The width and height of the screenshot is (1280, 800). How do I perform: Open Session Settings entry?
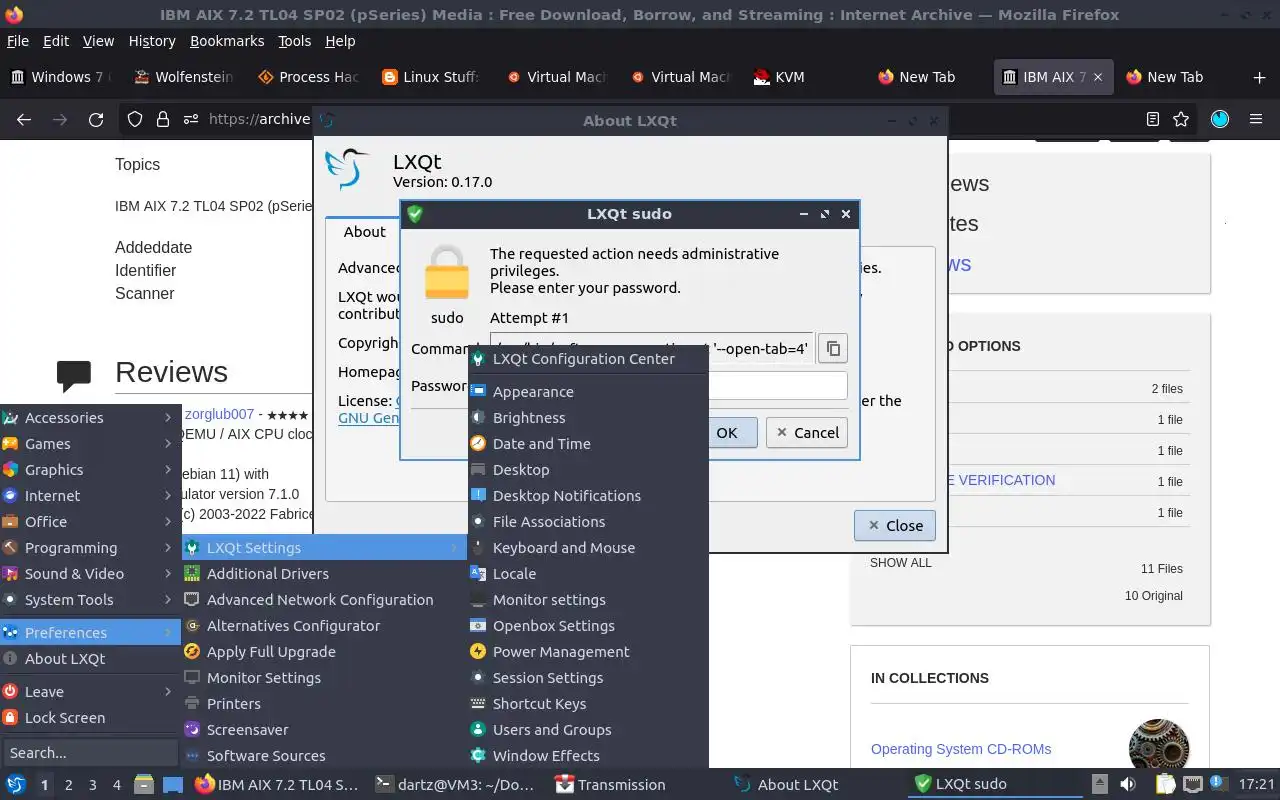tap(588, 678)
